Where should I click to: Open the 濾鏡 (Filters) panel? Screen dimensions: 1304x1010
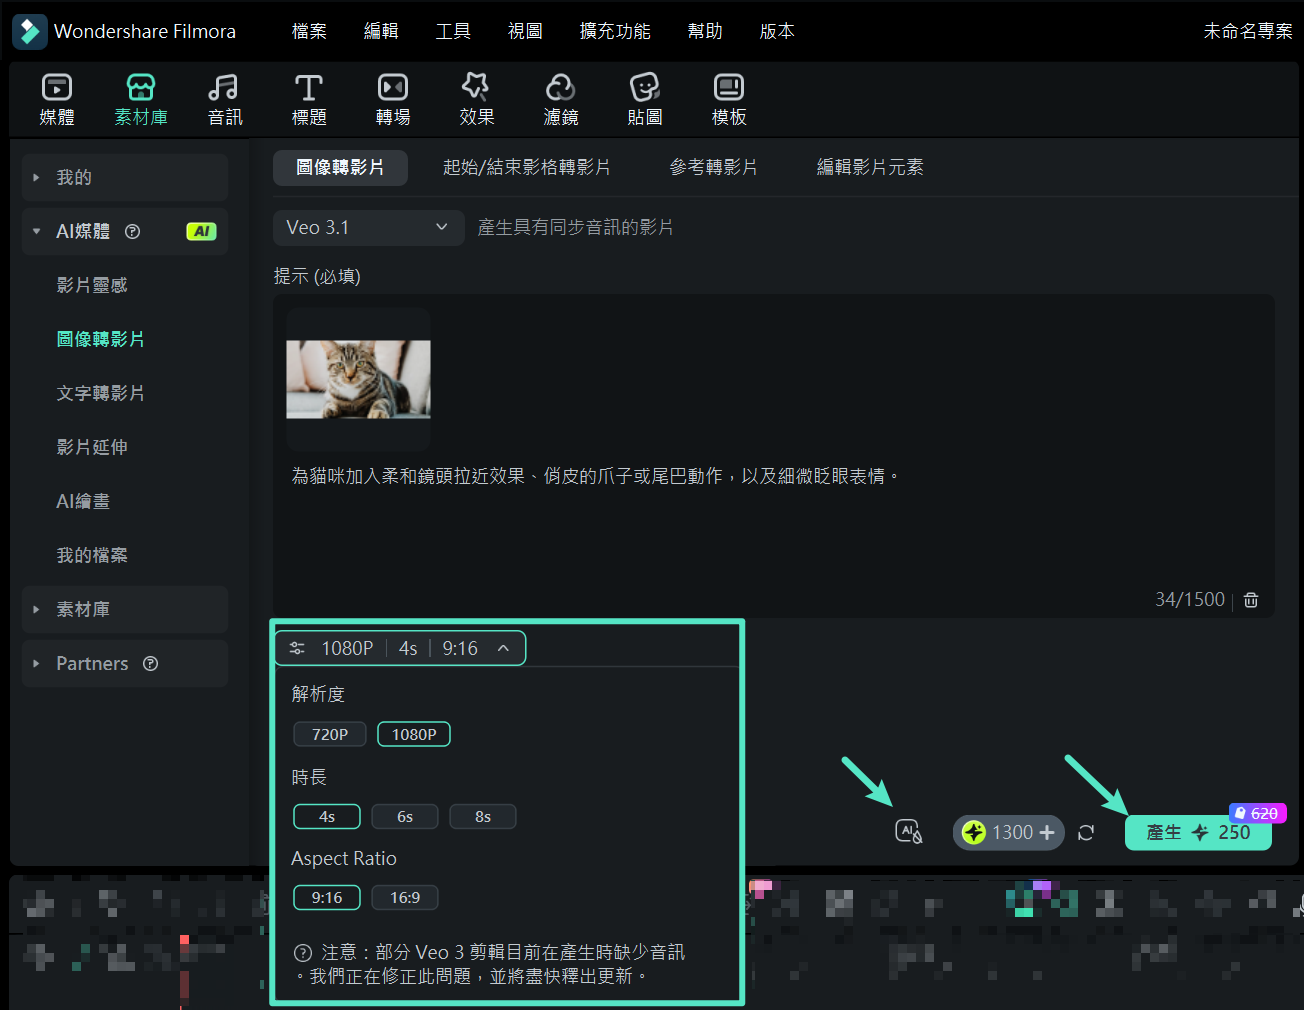(560, 98)
